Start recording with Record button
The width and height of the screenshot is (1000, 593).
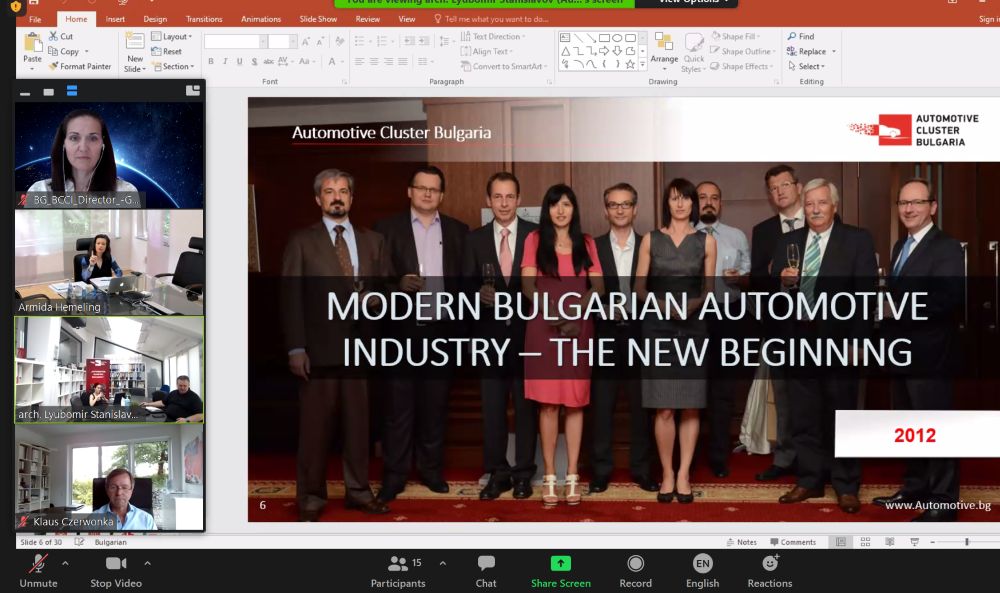[636, 571]
